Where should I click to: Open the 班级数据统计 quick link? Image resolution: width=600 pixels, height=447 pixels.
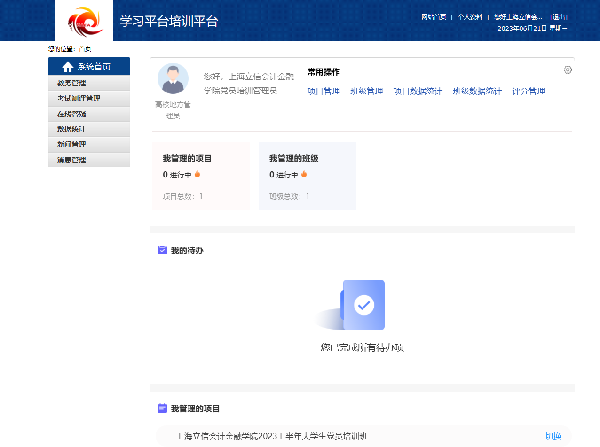click(x=476, y=91)
